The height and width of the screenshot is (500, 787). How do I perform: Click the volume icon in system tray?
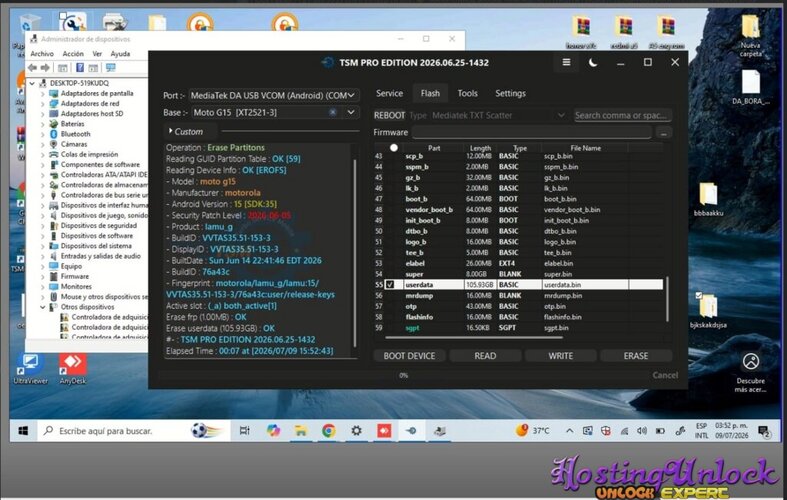point(641,431)
